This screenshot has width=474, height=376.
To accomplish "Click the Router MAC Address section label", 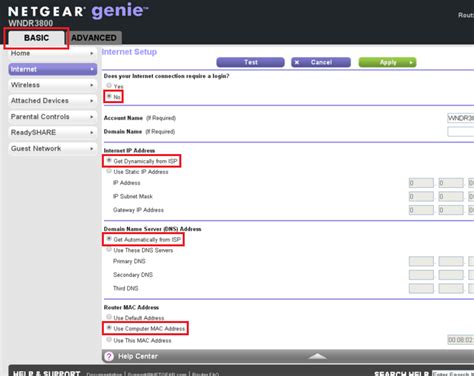I will click(131, 307).
